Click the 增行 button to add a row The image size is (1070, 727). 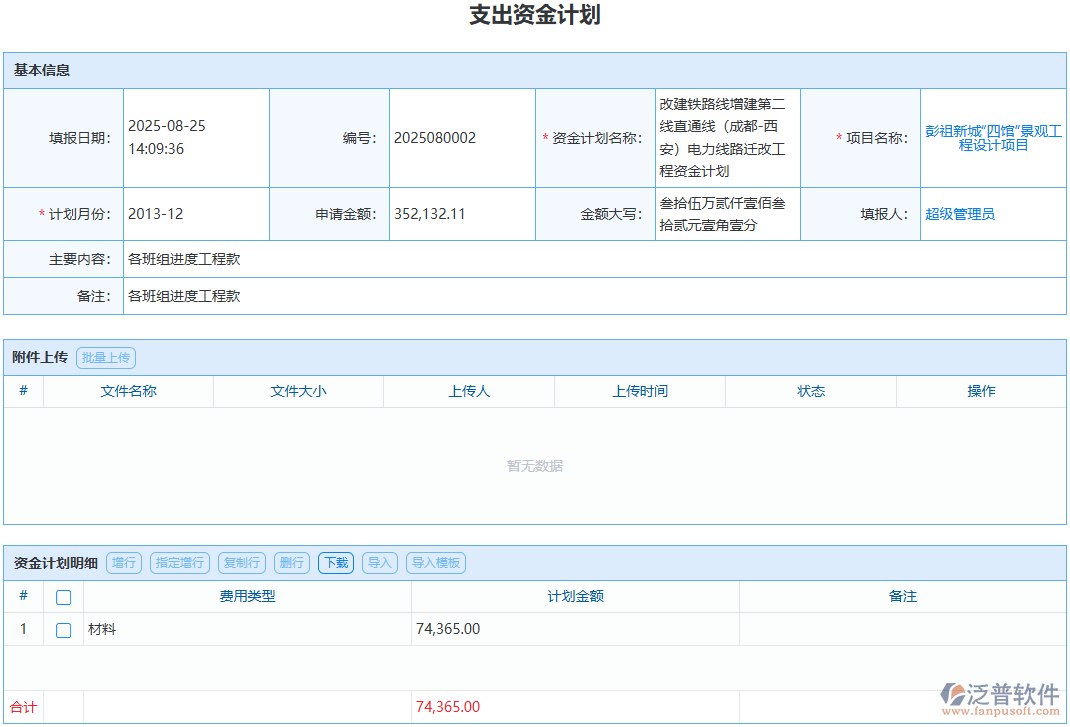pyautogui.click(x=123, y=562)
